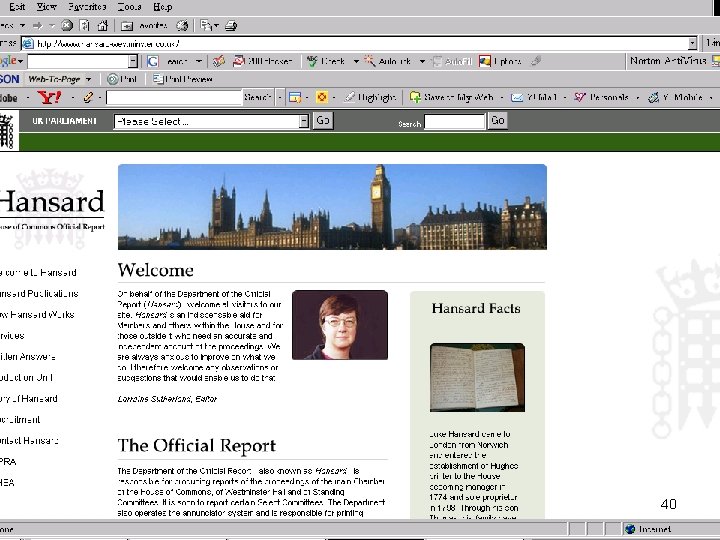Open the View menu
This screenshot has height=540, width=720.
(x=46, y=6)
